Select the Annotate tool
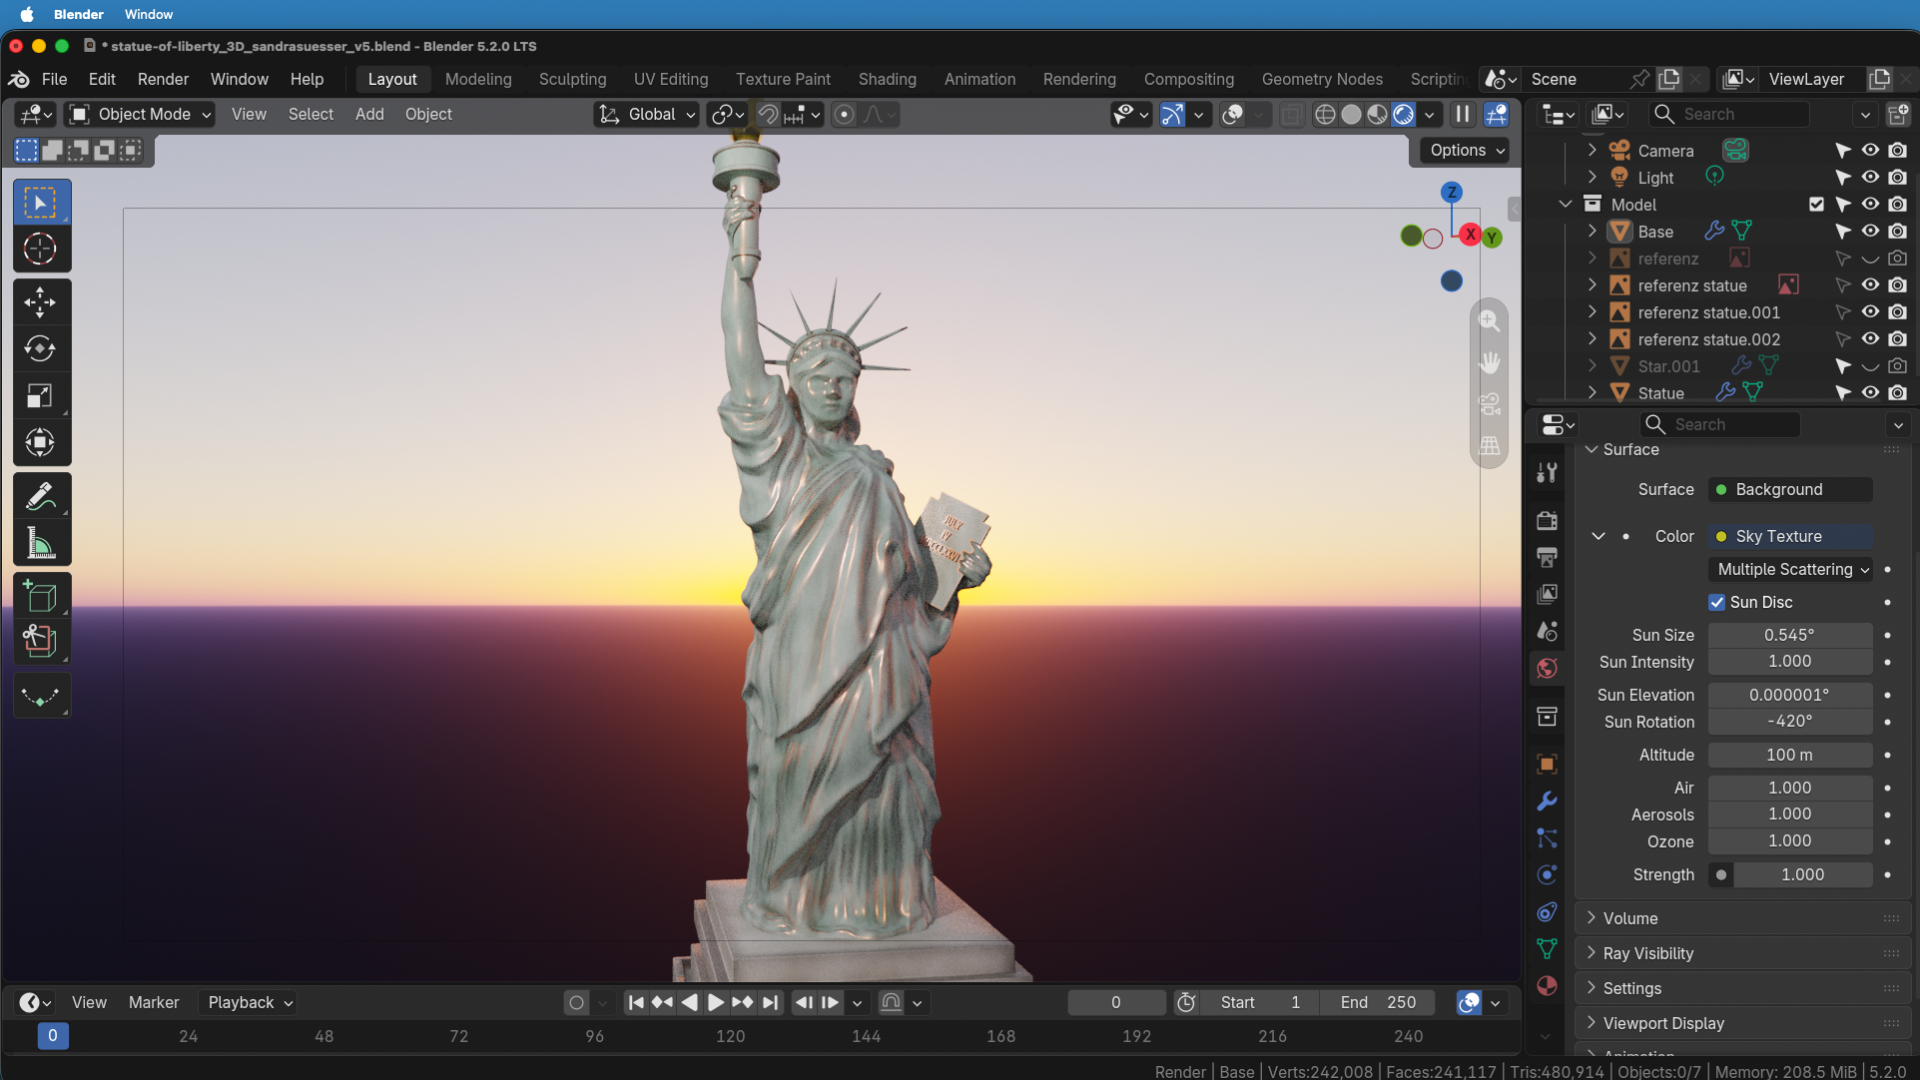 [41, 496]
